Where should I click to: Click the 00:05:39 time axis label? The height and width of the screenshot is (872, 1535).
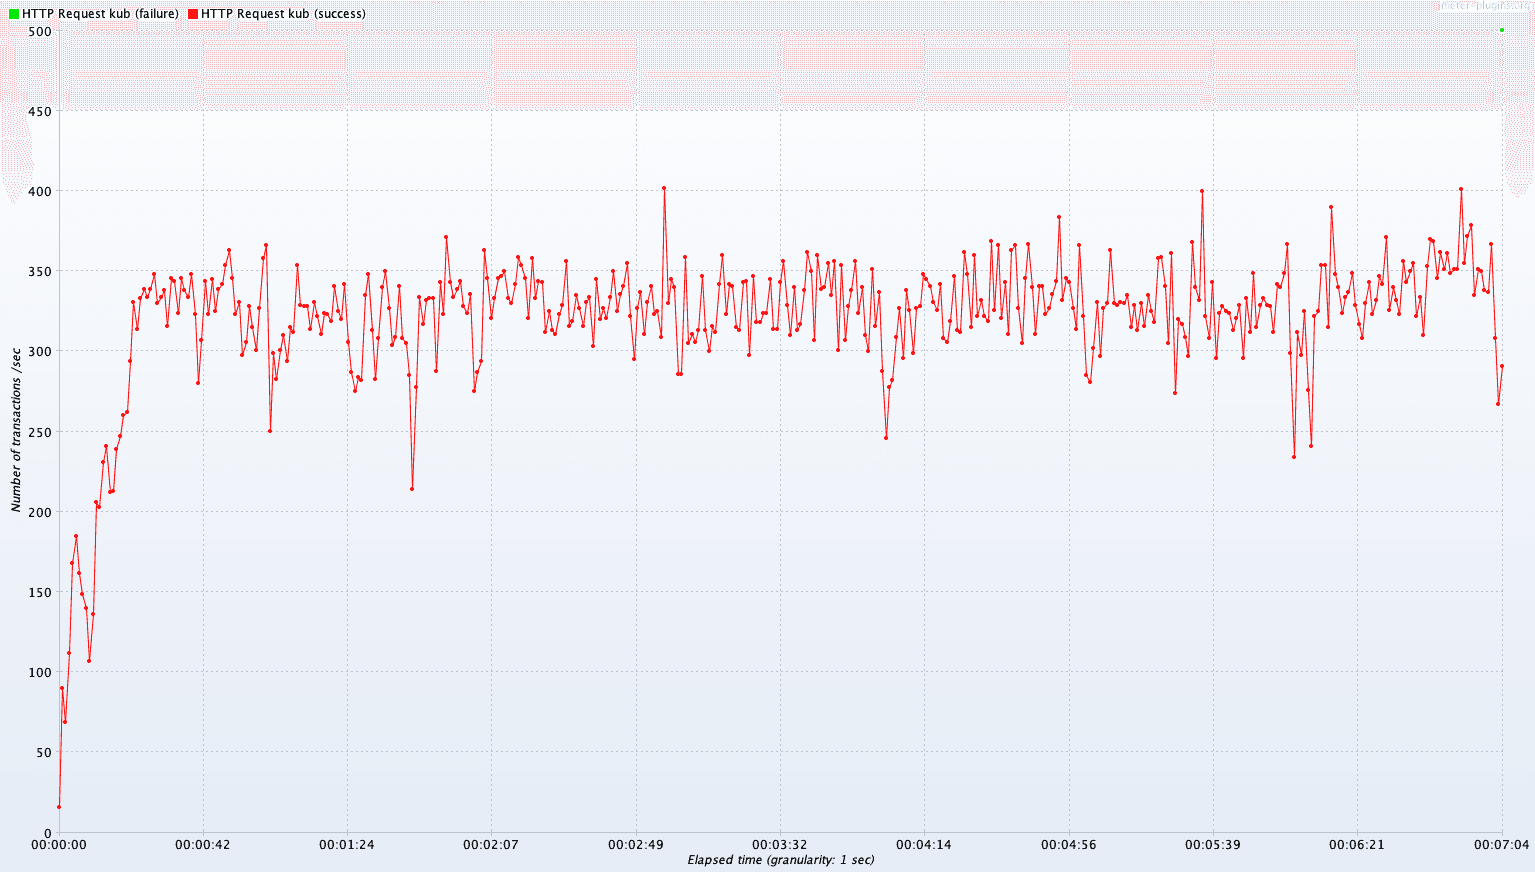point(1213,845)
